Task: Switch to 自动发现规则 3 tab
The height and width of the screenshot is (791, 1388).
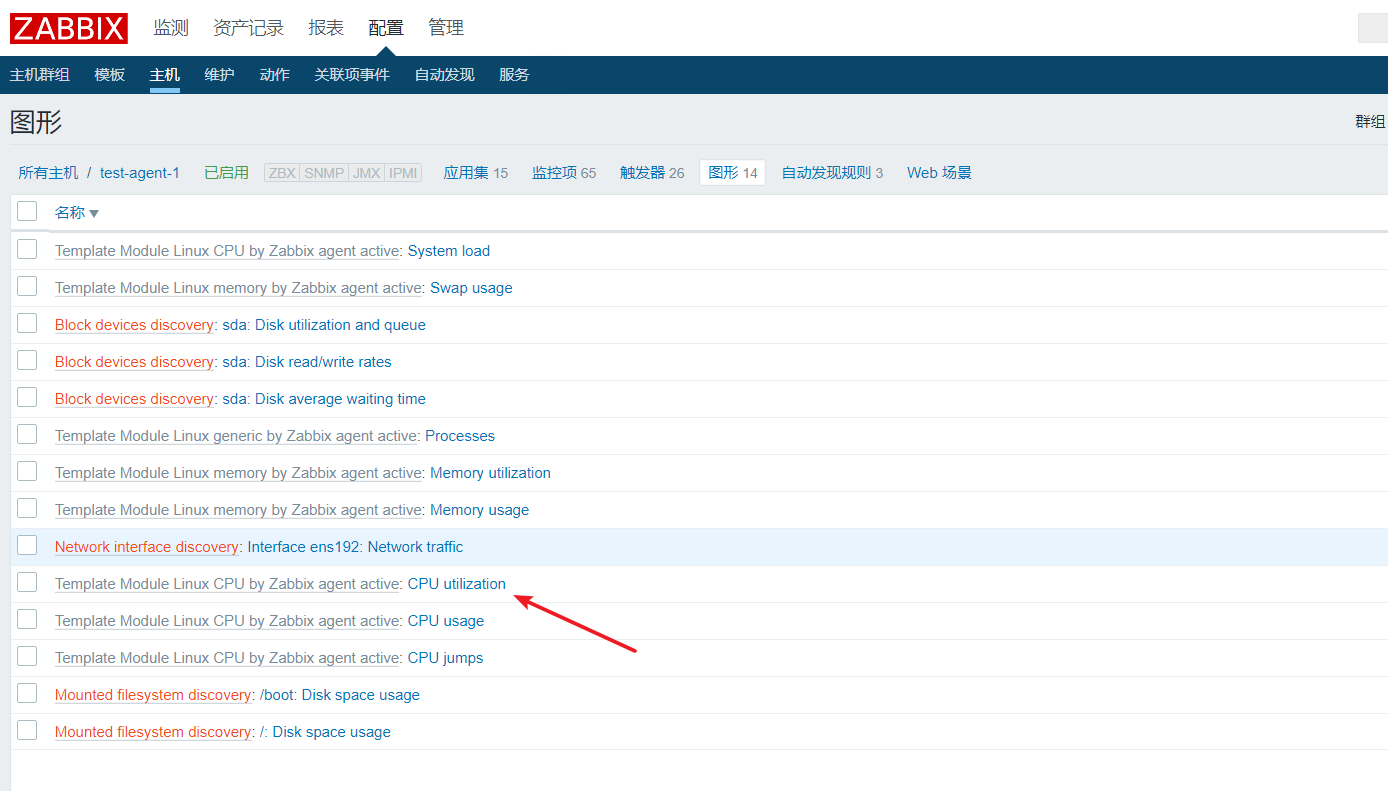Action: 832,173
